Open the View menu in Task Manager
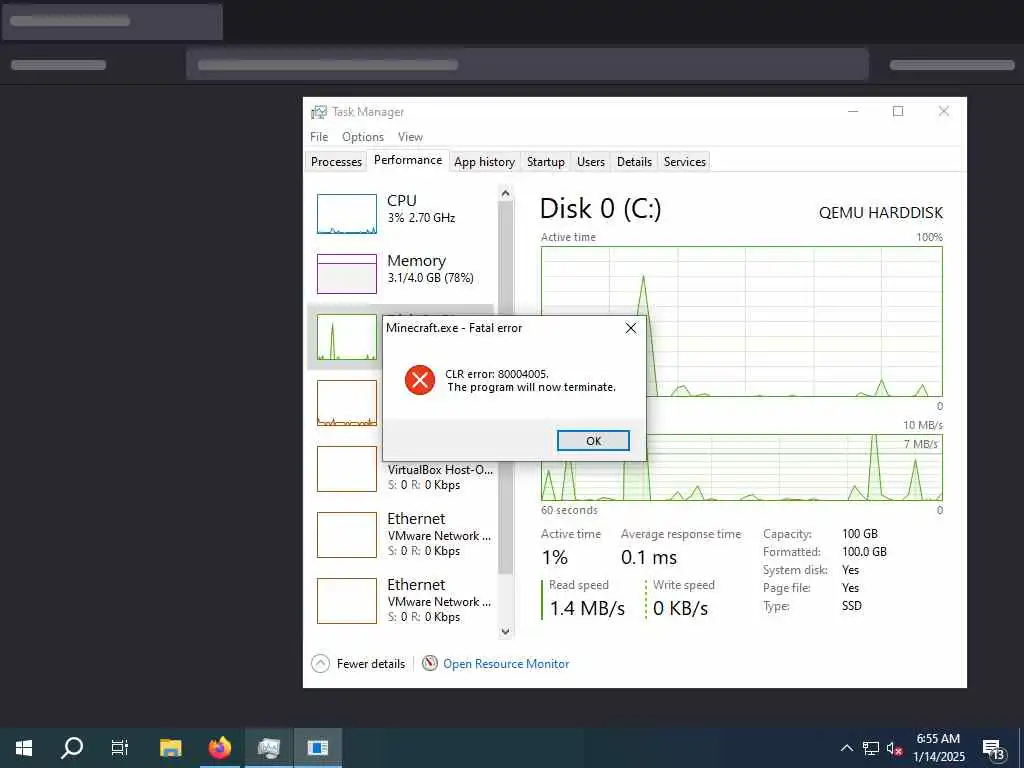The width and height of the screenshot is (1024, 768). [410, 136]
